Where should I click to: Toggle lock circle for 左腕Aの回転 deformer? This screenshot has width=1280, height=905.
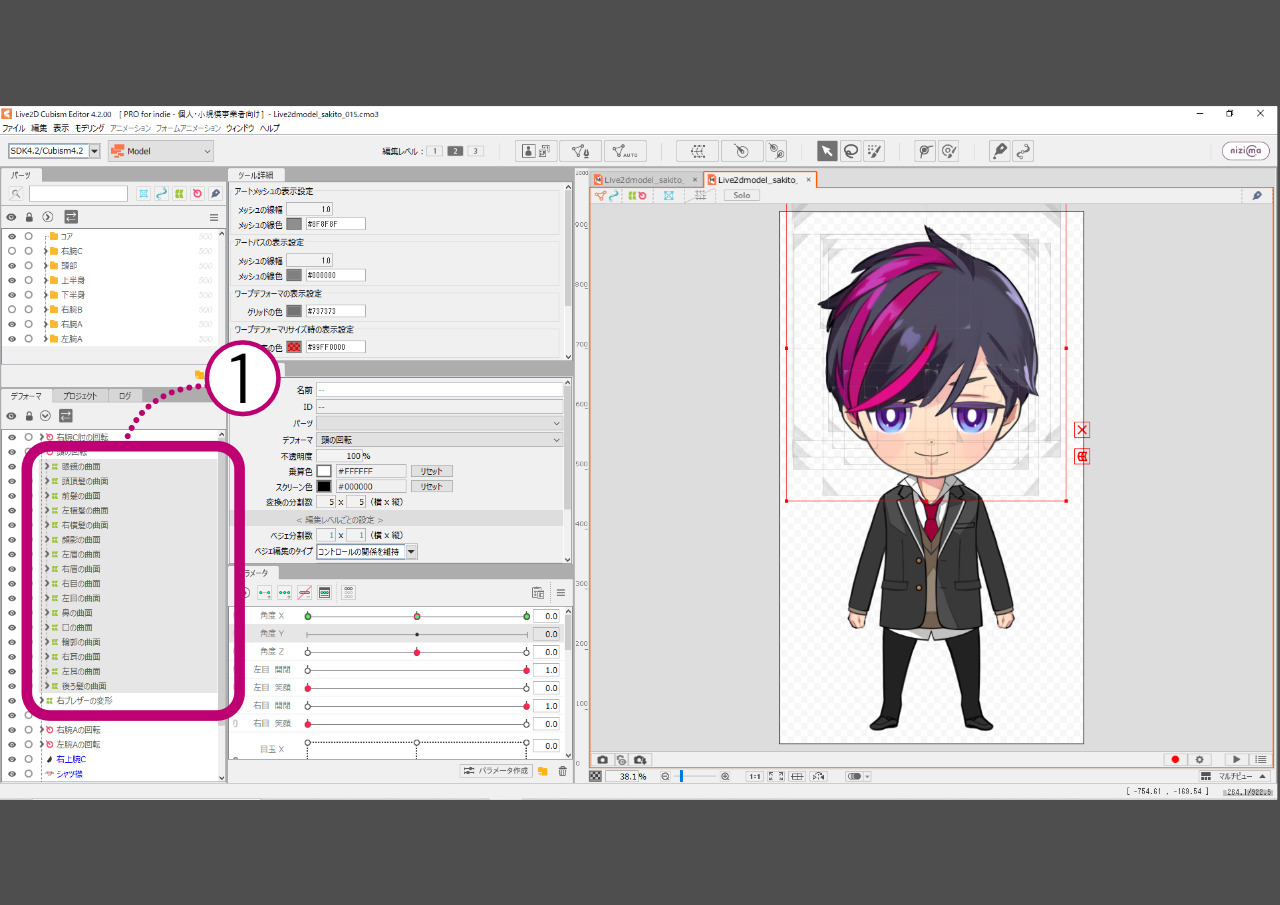click(x=29, y=745)
